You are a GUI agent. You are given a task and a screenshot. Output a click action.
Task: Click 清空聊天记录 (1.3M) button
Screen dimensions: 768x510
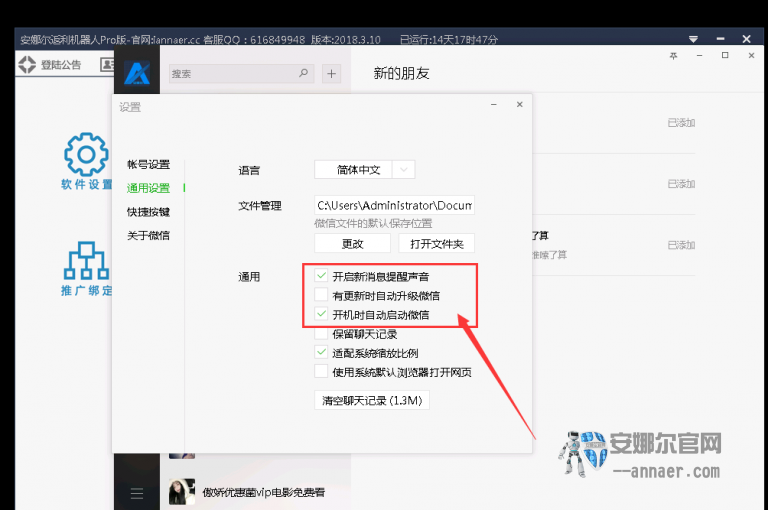point(372,400)
